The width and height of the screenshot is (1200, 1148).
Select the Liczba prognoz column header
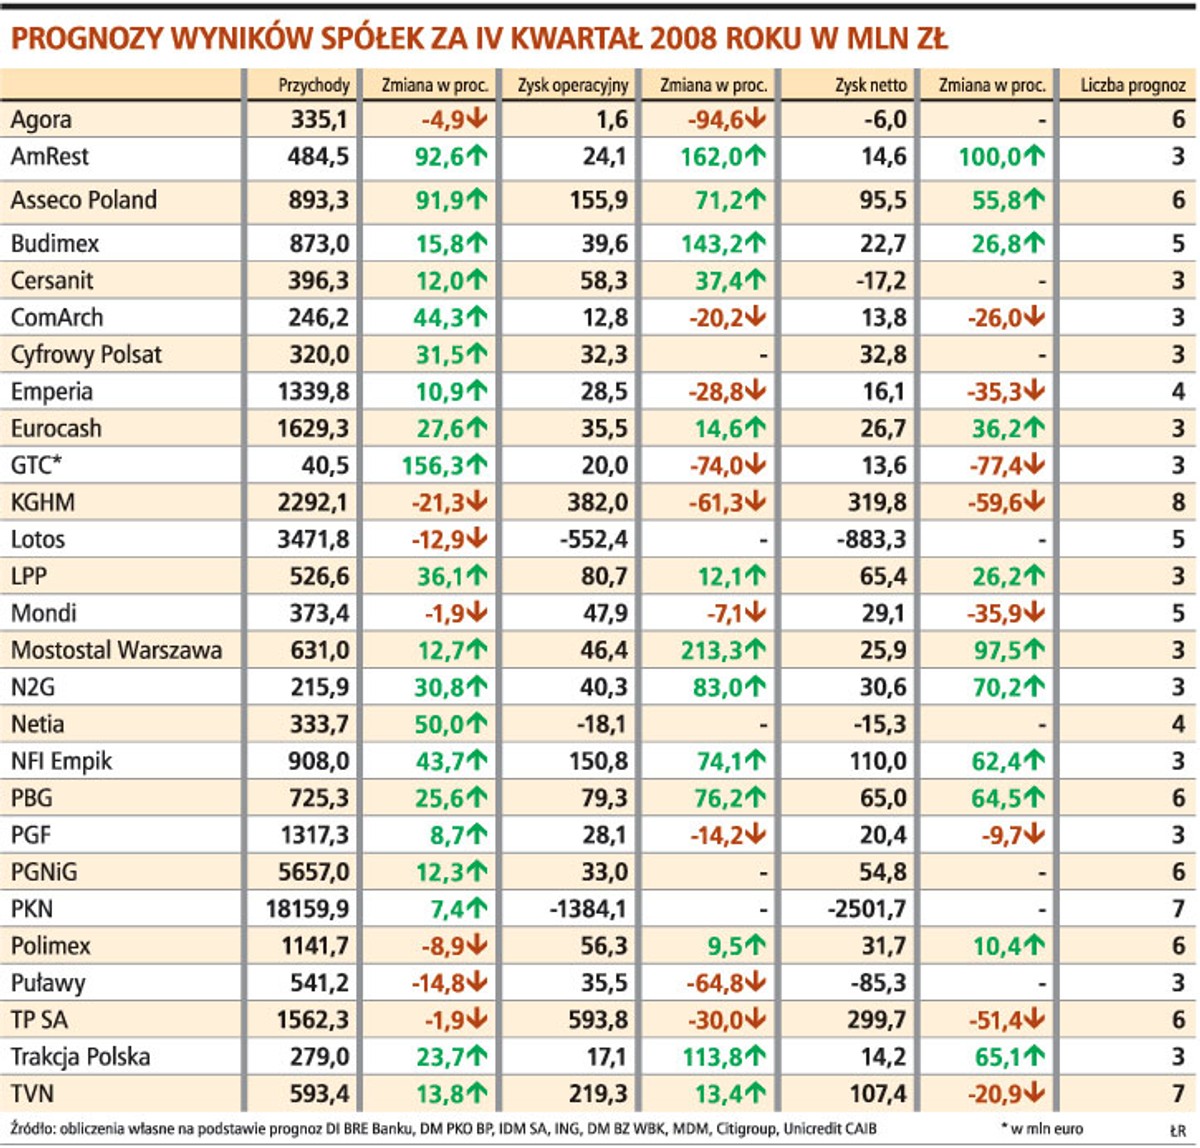pos(1133,86)
